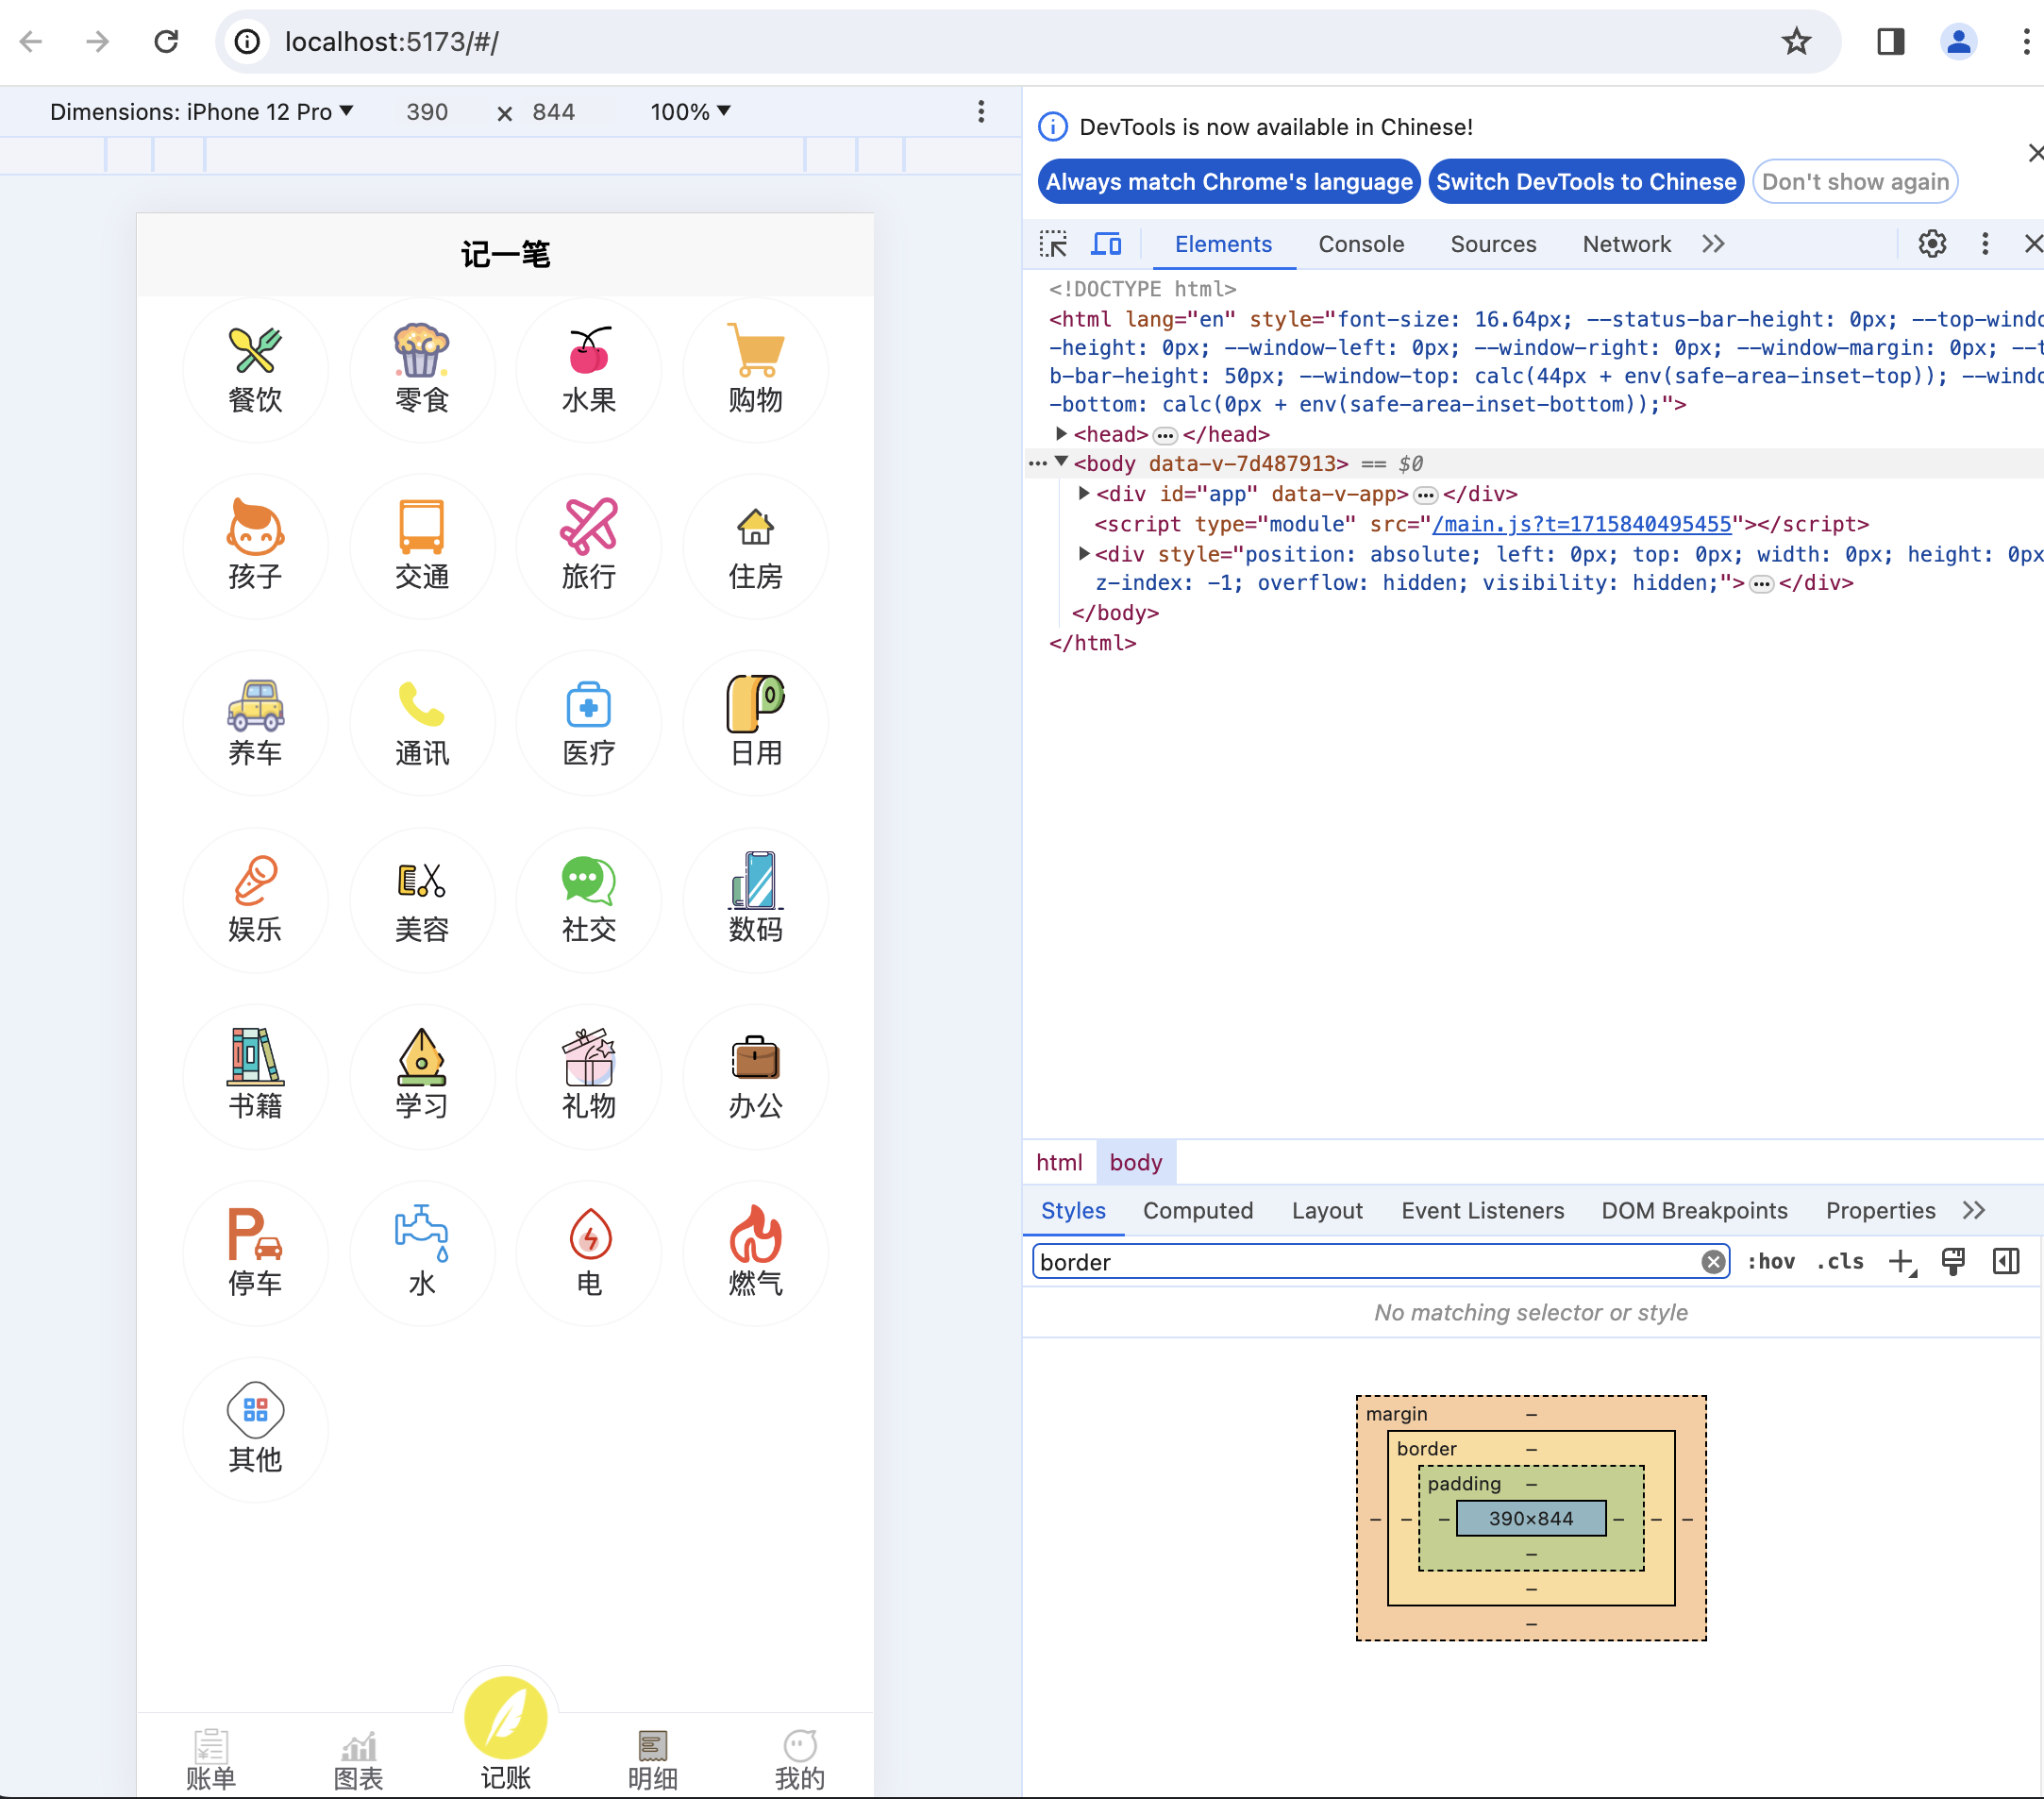Screen dimensions: 2044x1799
Task: Toggle the :hov element state panel
Action: [x=1770, y=1262]
